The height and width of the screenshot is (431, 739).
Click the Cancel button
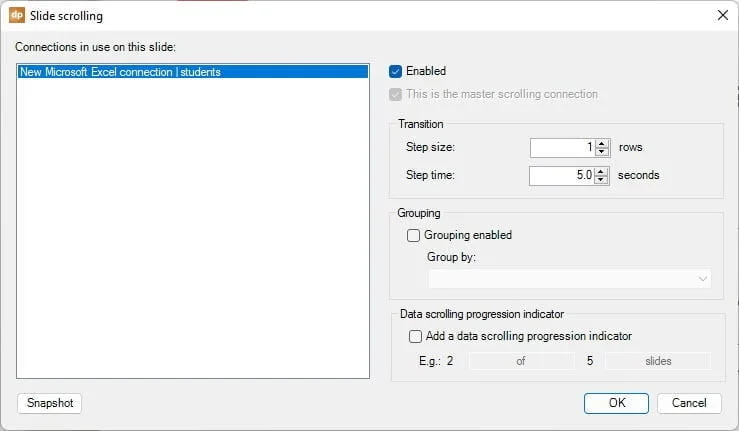pos(689,403)
